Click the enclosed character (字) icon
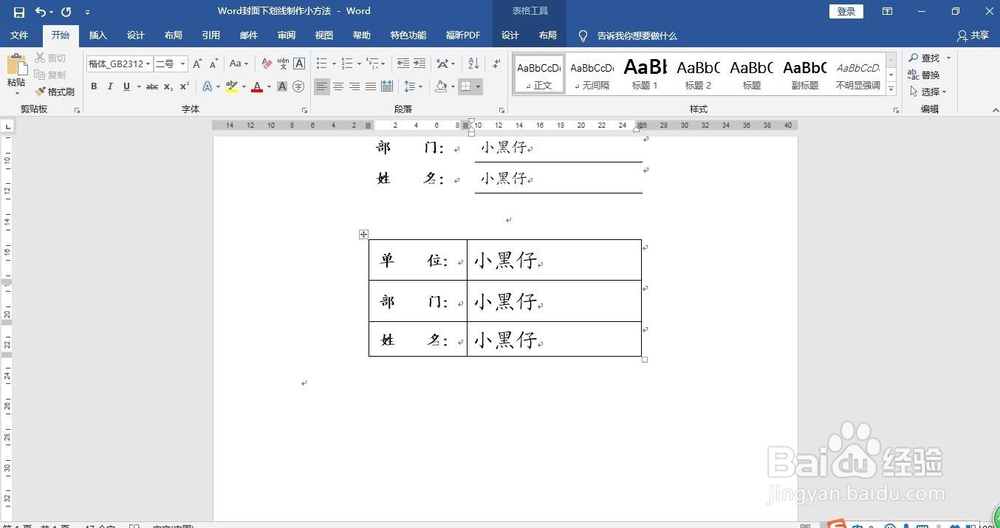This screenshot has height=528, width=1000. (x=298, y=87)
